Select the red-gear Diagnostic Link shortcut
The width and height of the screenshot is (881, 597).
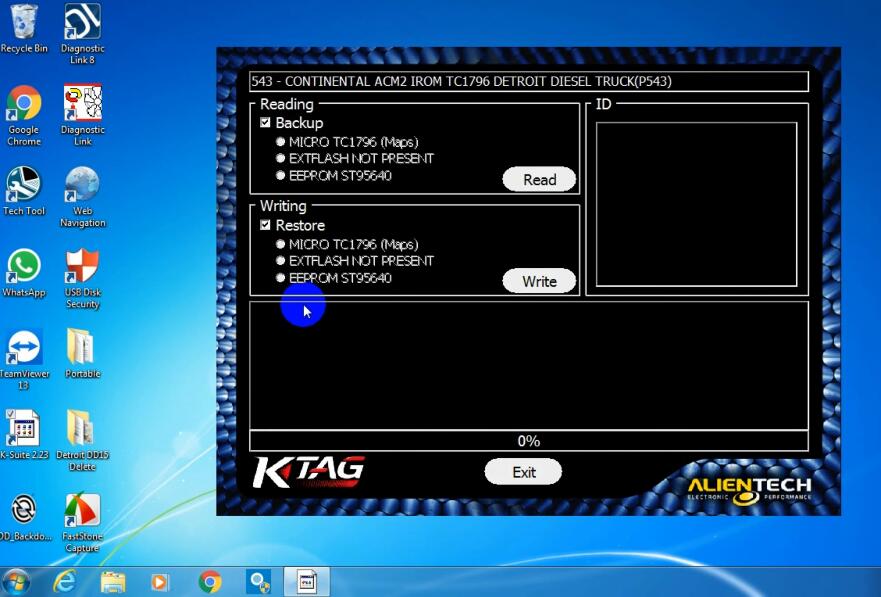pyautogui.click(x=82, y=115)
